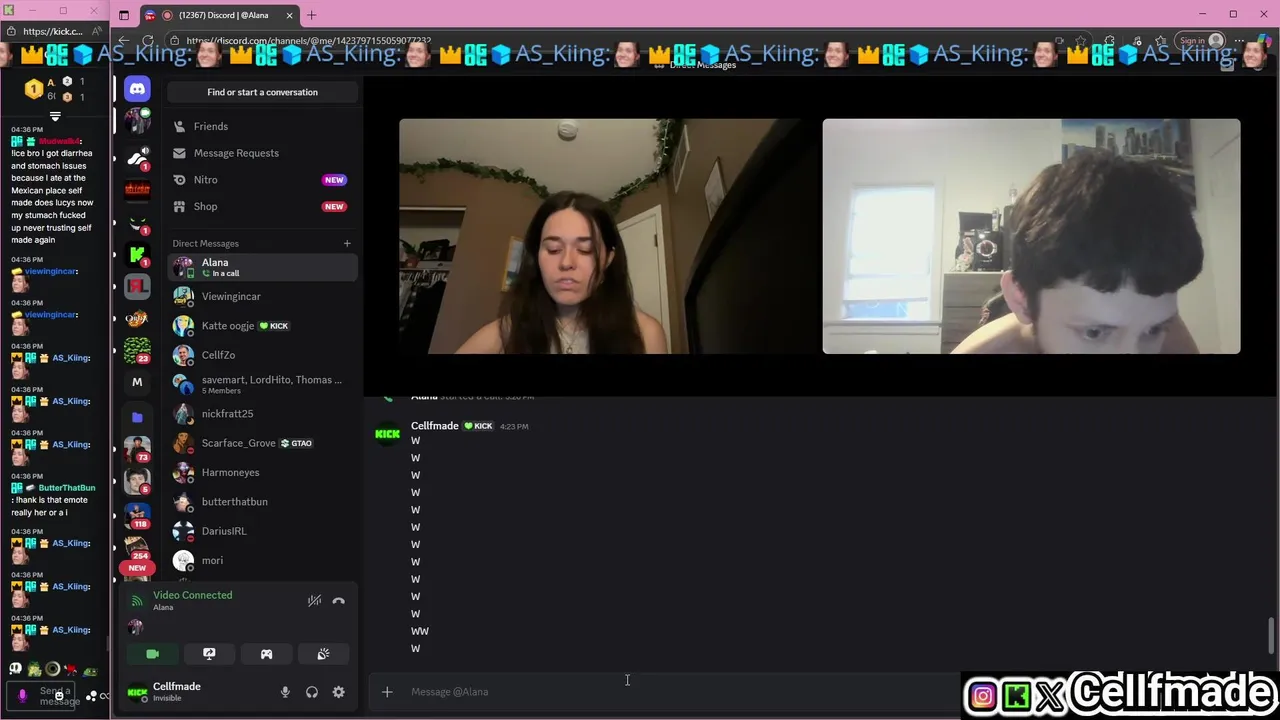Open Viewingincar direct message
1280x720 pixels.
click(x=262, y=296)
